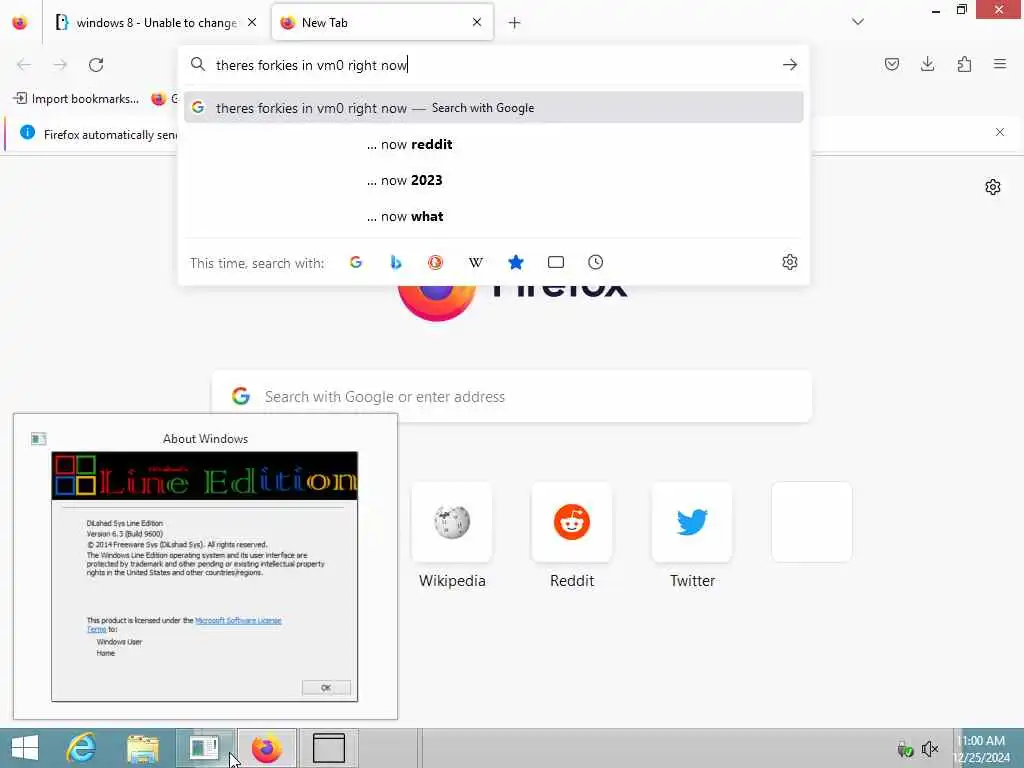The height and width of the screenshot is (768, 1024).
Task: Dismiss the Firefox data notification bar
Action: 999,133
